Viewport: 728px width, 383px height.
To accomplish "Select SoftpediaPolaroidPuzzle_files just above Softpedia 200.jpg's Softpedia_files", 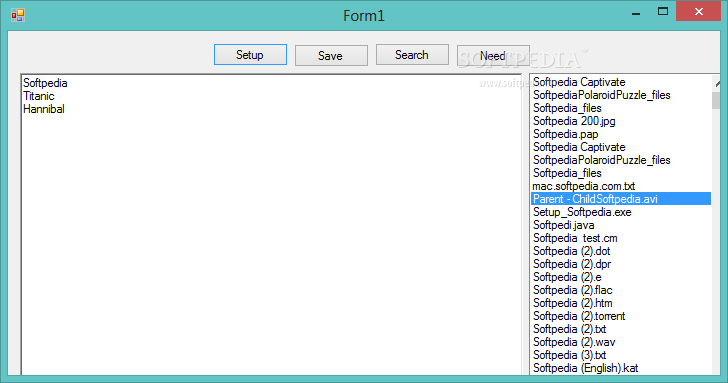I will 621,95.
